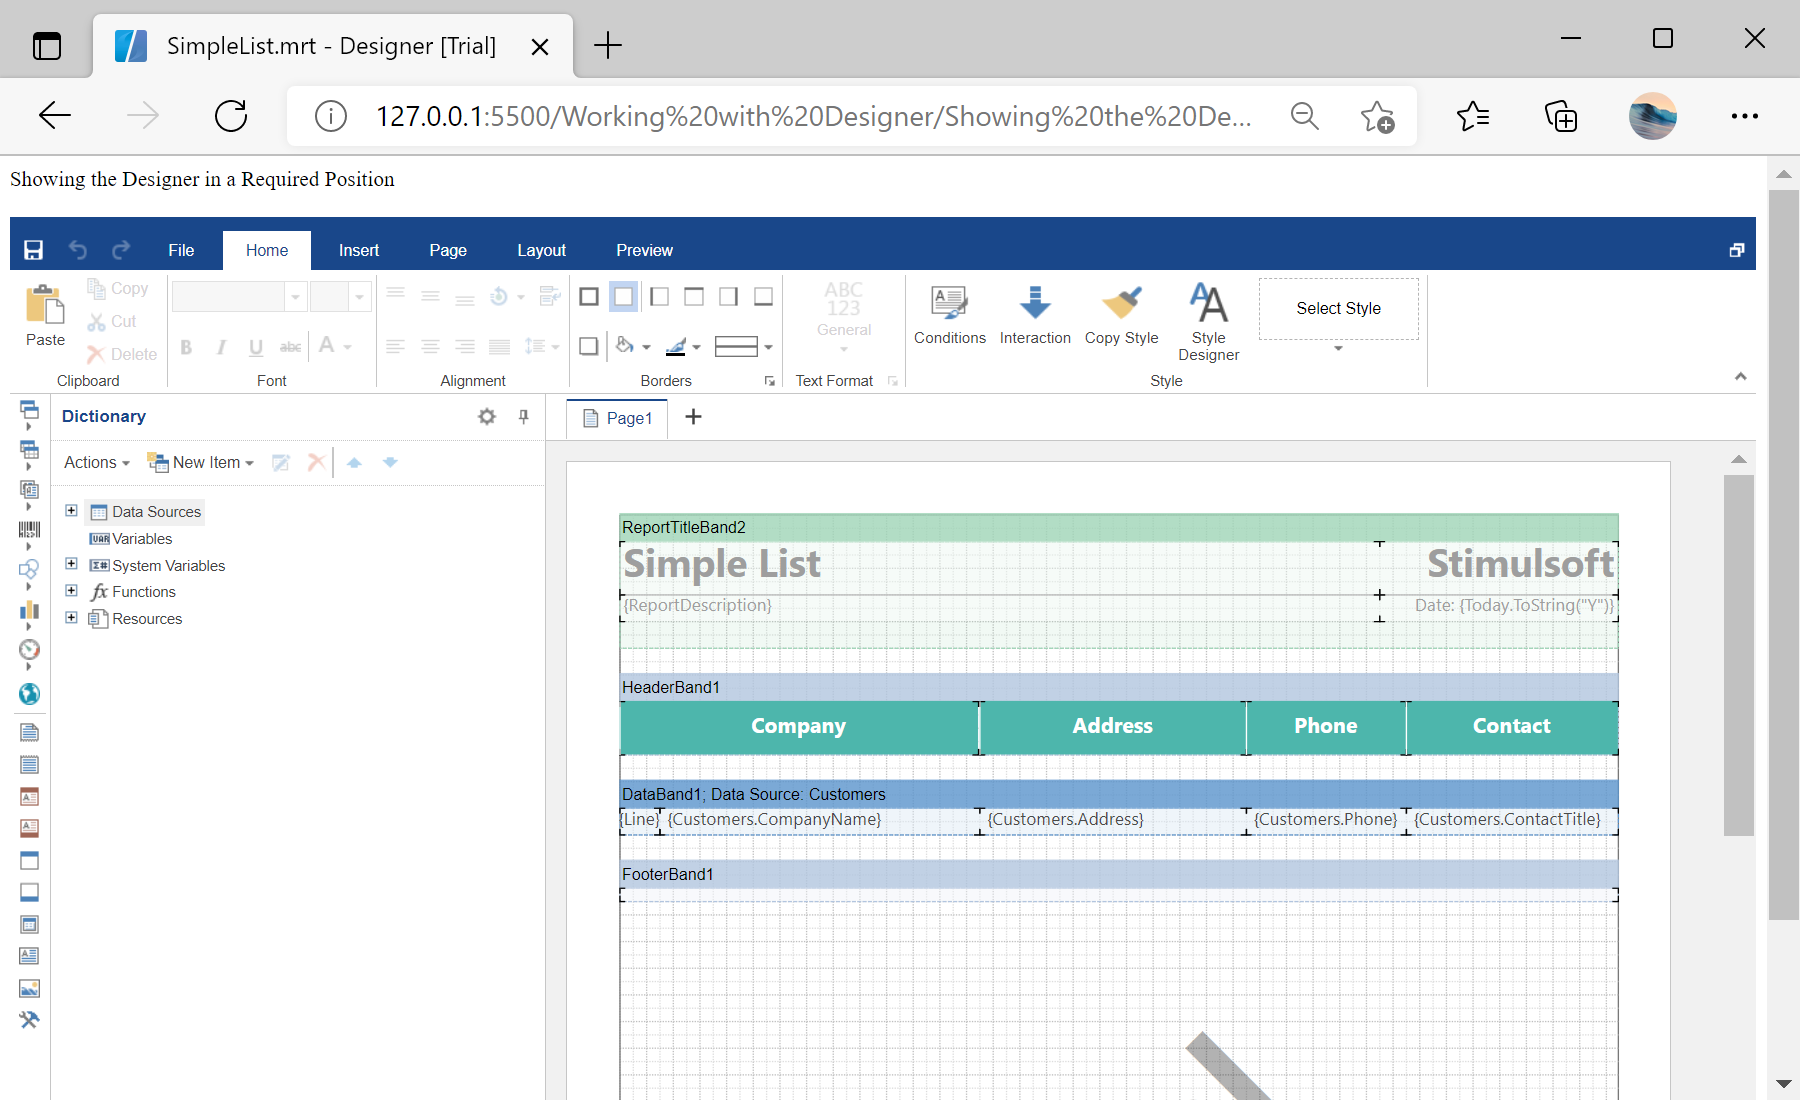The width and height of the screenshot is (1800, 1100).
Task: Select the data band icon in the toolbox
Action: click(29, 924)
